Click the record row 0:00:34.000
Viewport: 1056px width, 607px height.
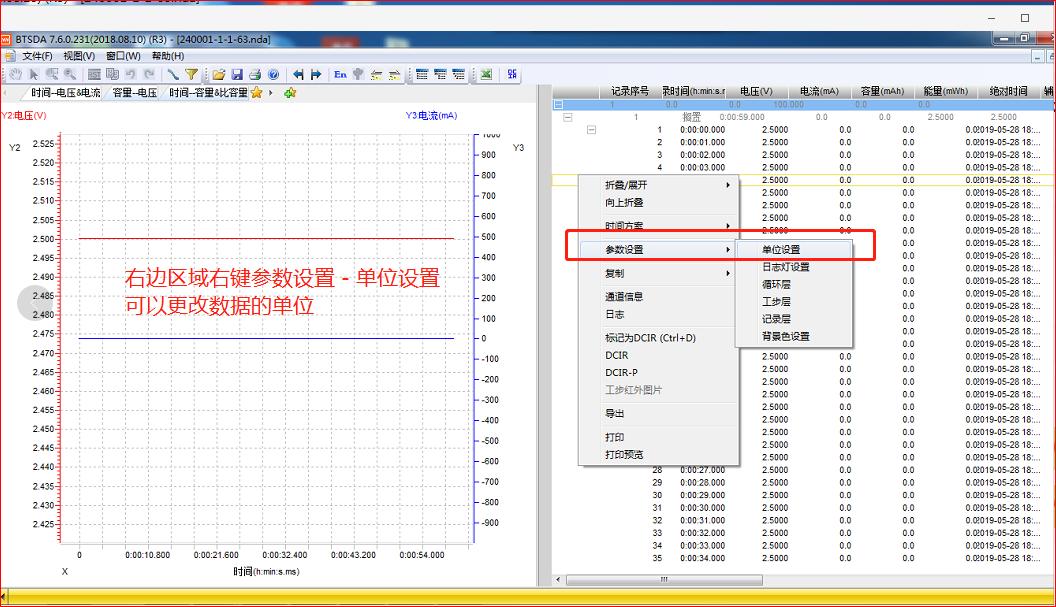(x=801, y=558)
